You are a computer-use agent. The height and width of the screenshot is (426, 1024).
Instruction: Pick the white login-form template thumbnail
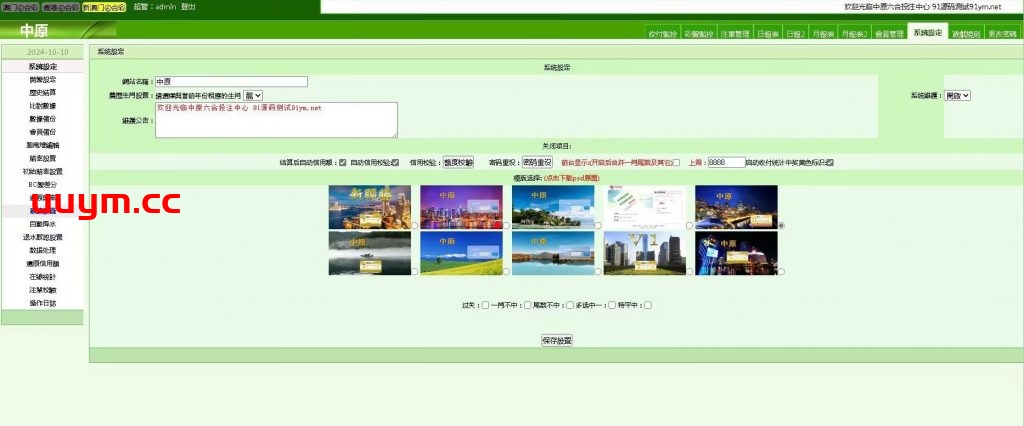[x=645, y=207]
